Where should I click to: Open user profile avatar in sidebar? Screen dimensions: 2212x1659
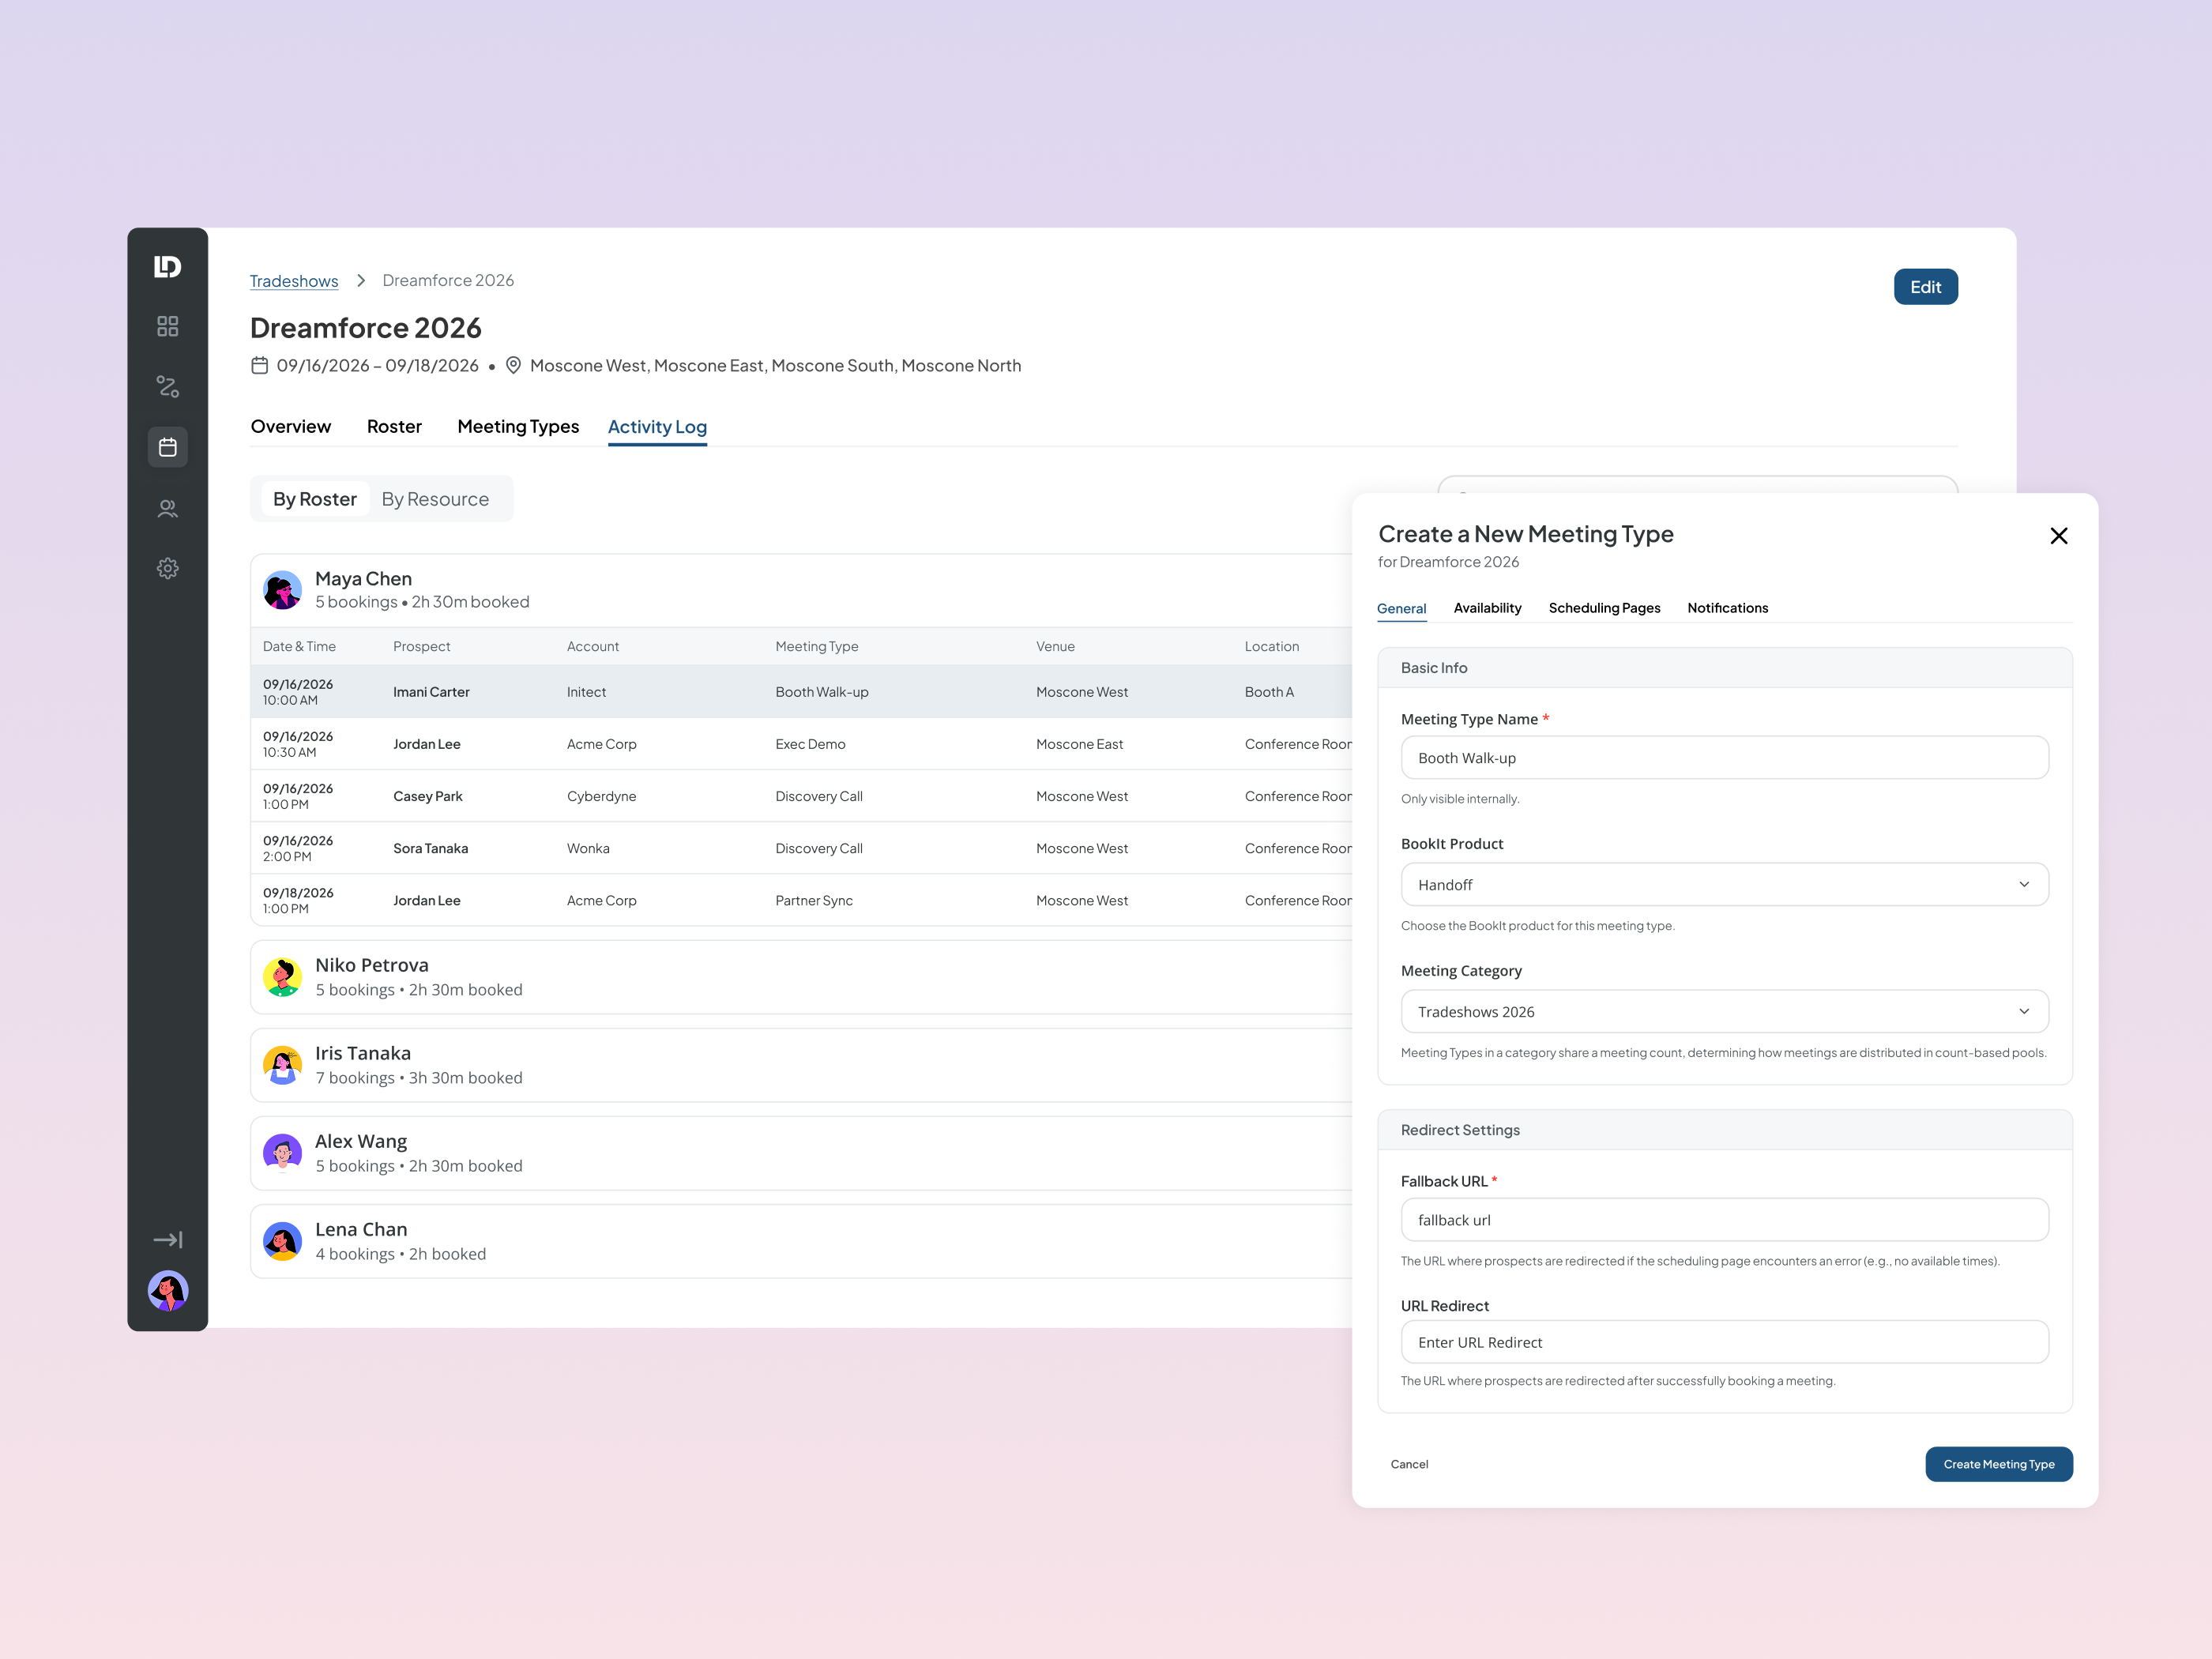pos(167,1291)
